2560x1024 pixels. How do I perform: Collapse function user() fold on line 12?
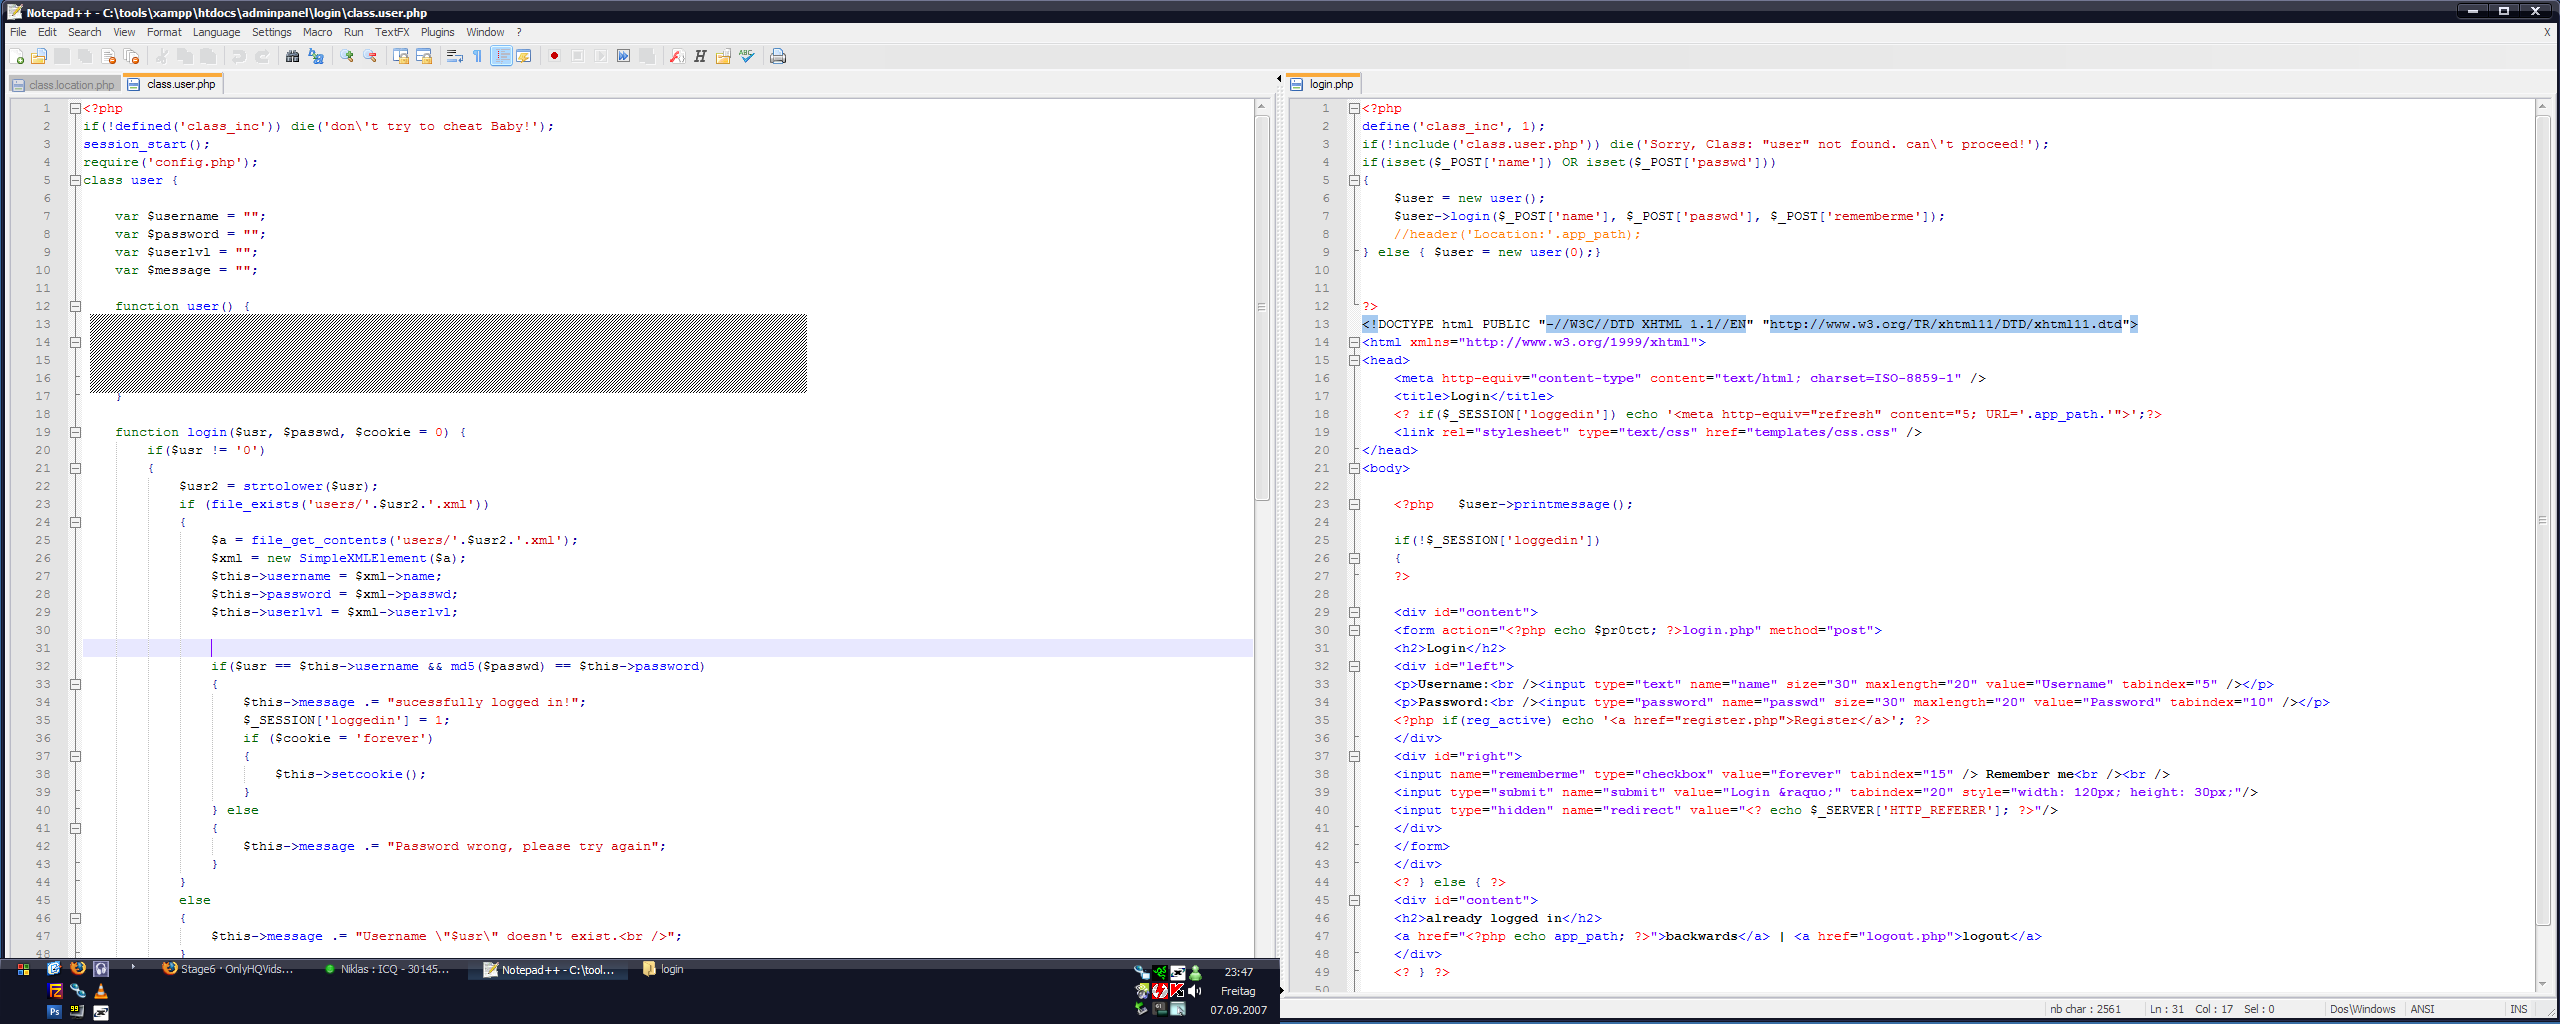[x=75, y=306]
